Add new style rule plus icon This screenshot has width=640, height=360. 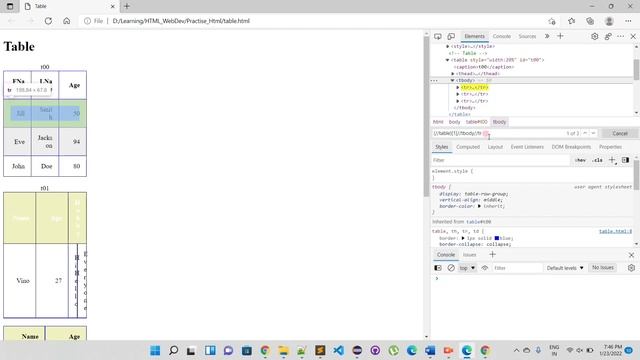(612, 160)
